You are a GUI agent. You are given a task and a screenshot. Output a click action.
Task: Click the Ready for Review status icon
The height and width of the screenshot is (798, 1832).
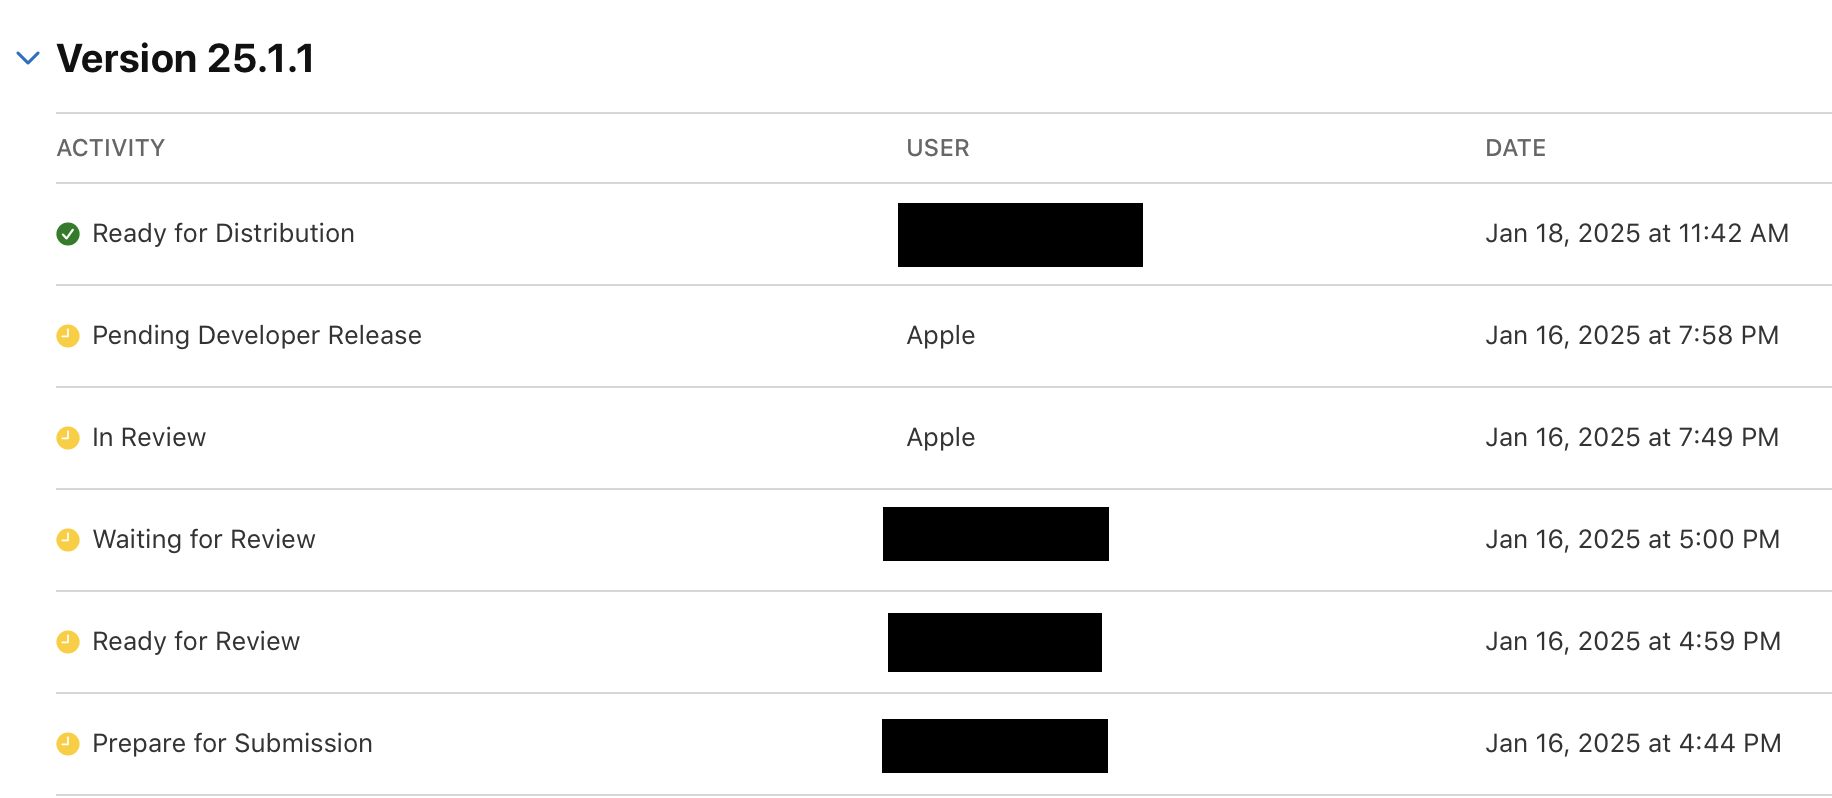click(x=68, y=642)
